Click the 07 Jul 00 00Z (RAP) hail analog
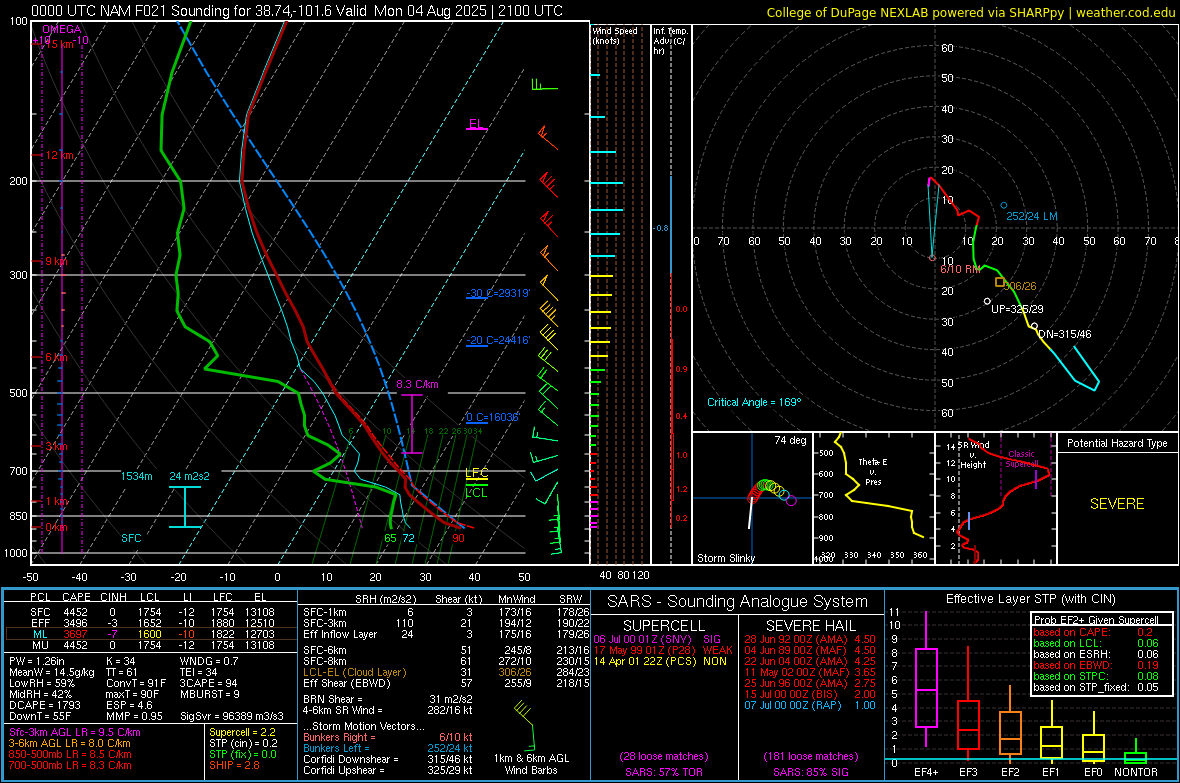Screen dimensions: 1180x783 coord(810,705)
